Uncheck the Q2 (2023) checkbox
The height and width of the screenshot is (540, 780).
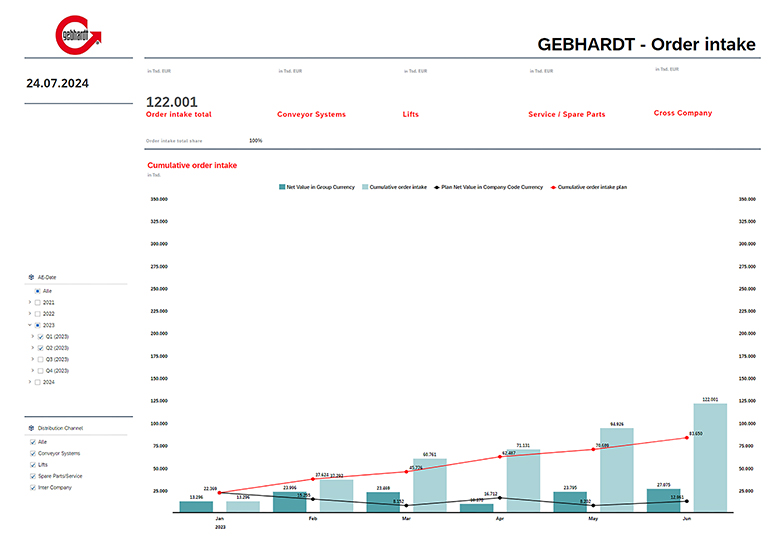coord(40,348)
